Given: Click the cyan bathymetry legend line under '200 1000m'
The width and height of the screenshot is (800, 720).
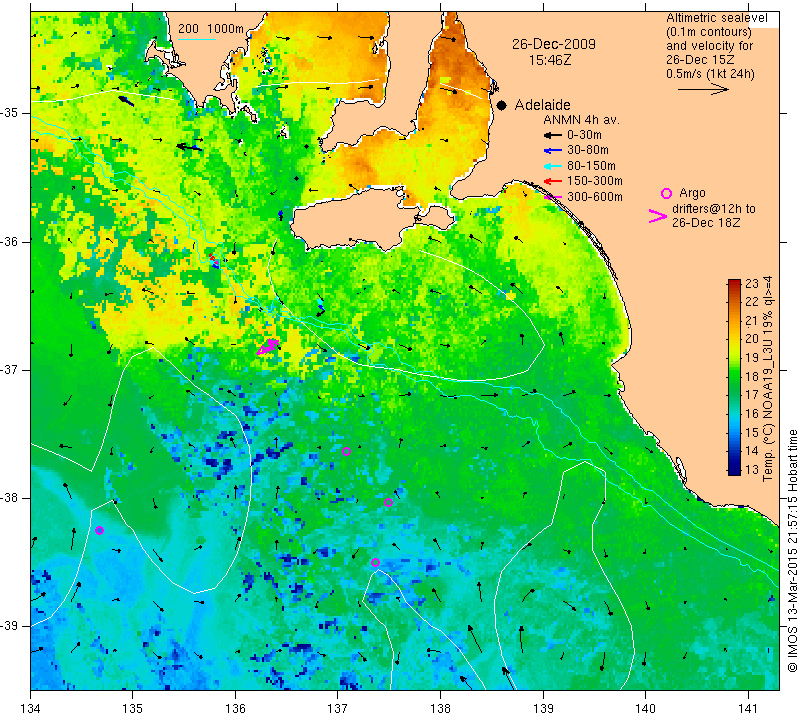Looking at the screenshot, I should pos(197,39).
